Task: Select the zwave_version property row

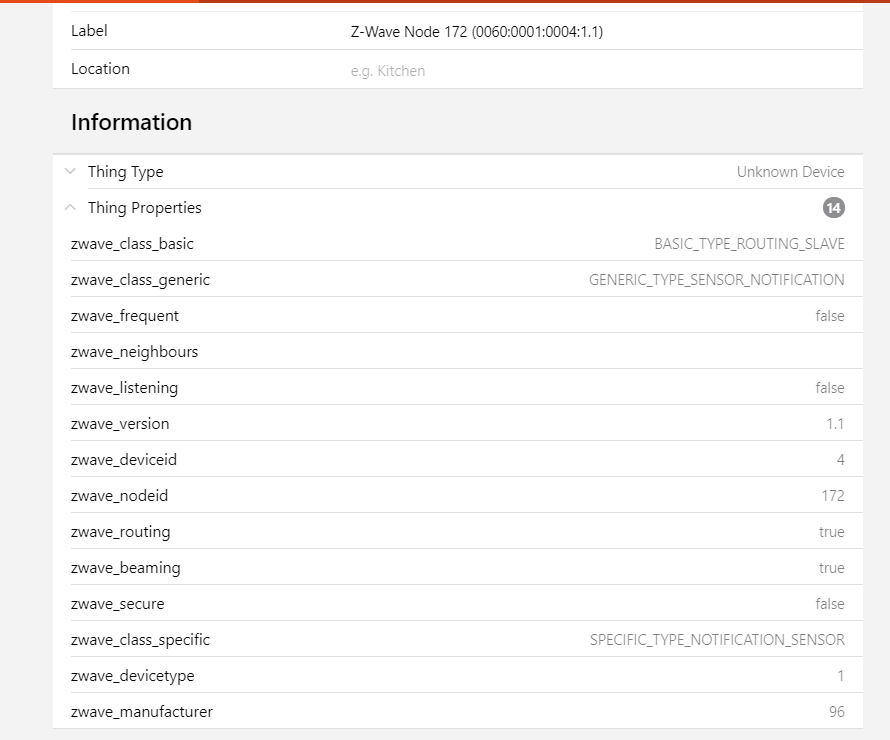Action: tap(457, 424)
